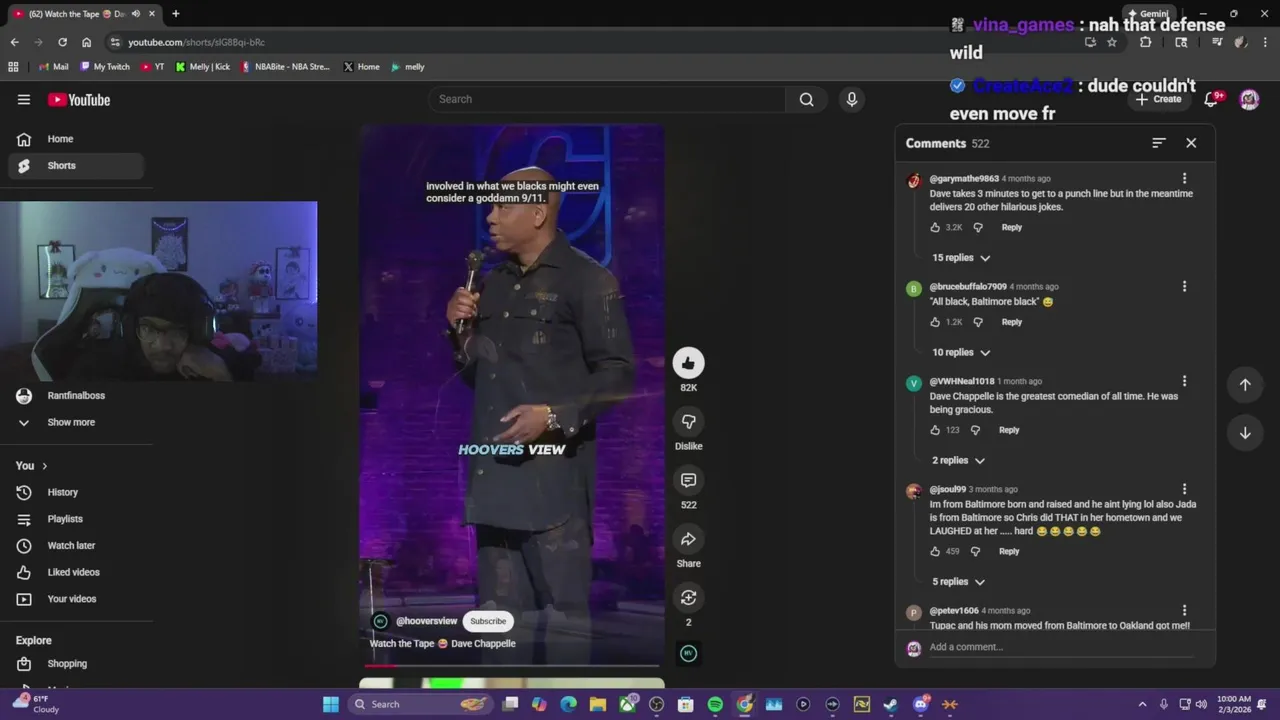Image resolution: width=1280 pixels, height=720 pixels.
Task: Reply to the @jsoul99 comment
Action: [x=1009, y=551]
